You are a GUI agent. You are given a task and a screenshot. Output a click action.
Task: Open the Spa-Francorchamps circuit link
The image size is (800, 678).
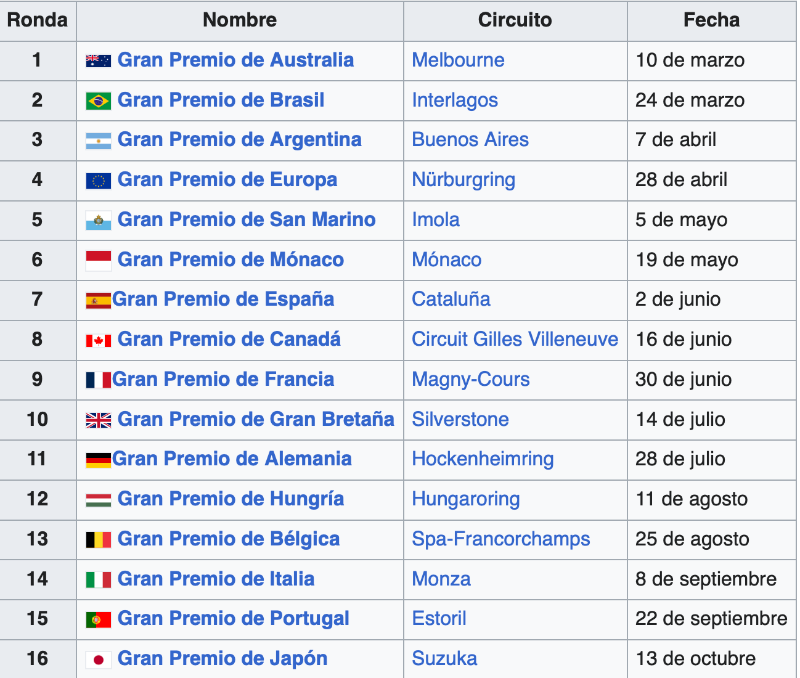coord(501,539)
